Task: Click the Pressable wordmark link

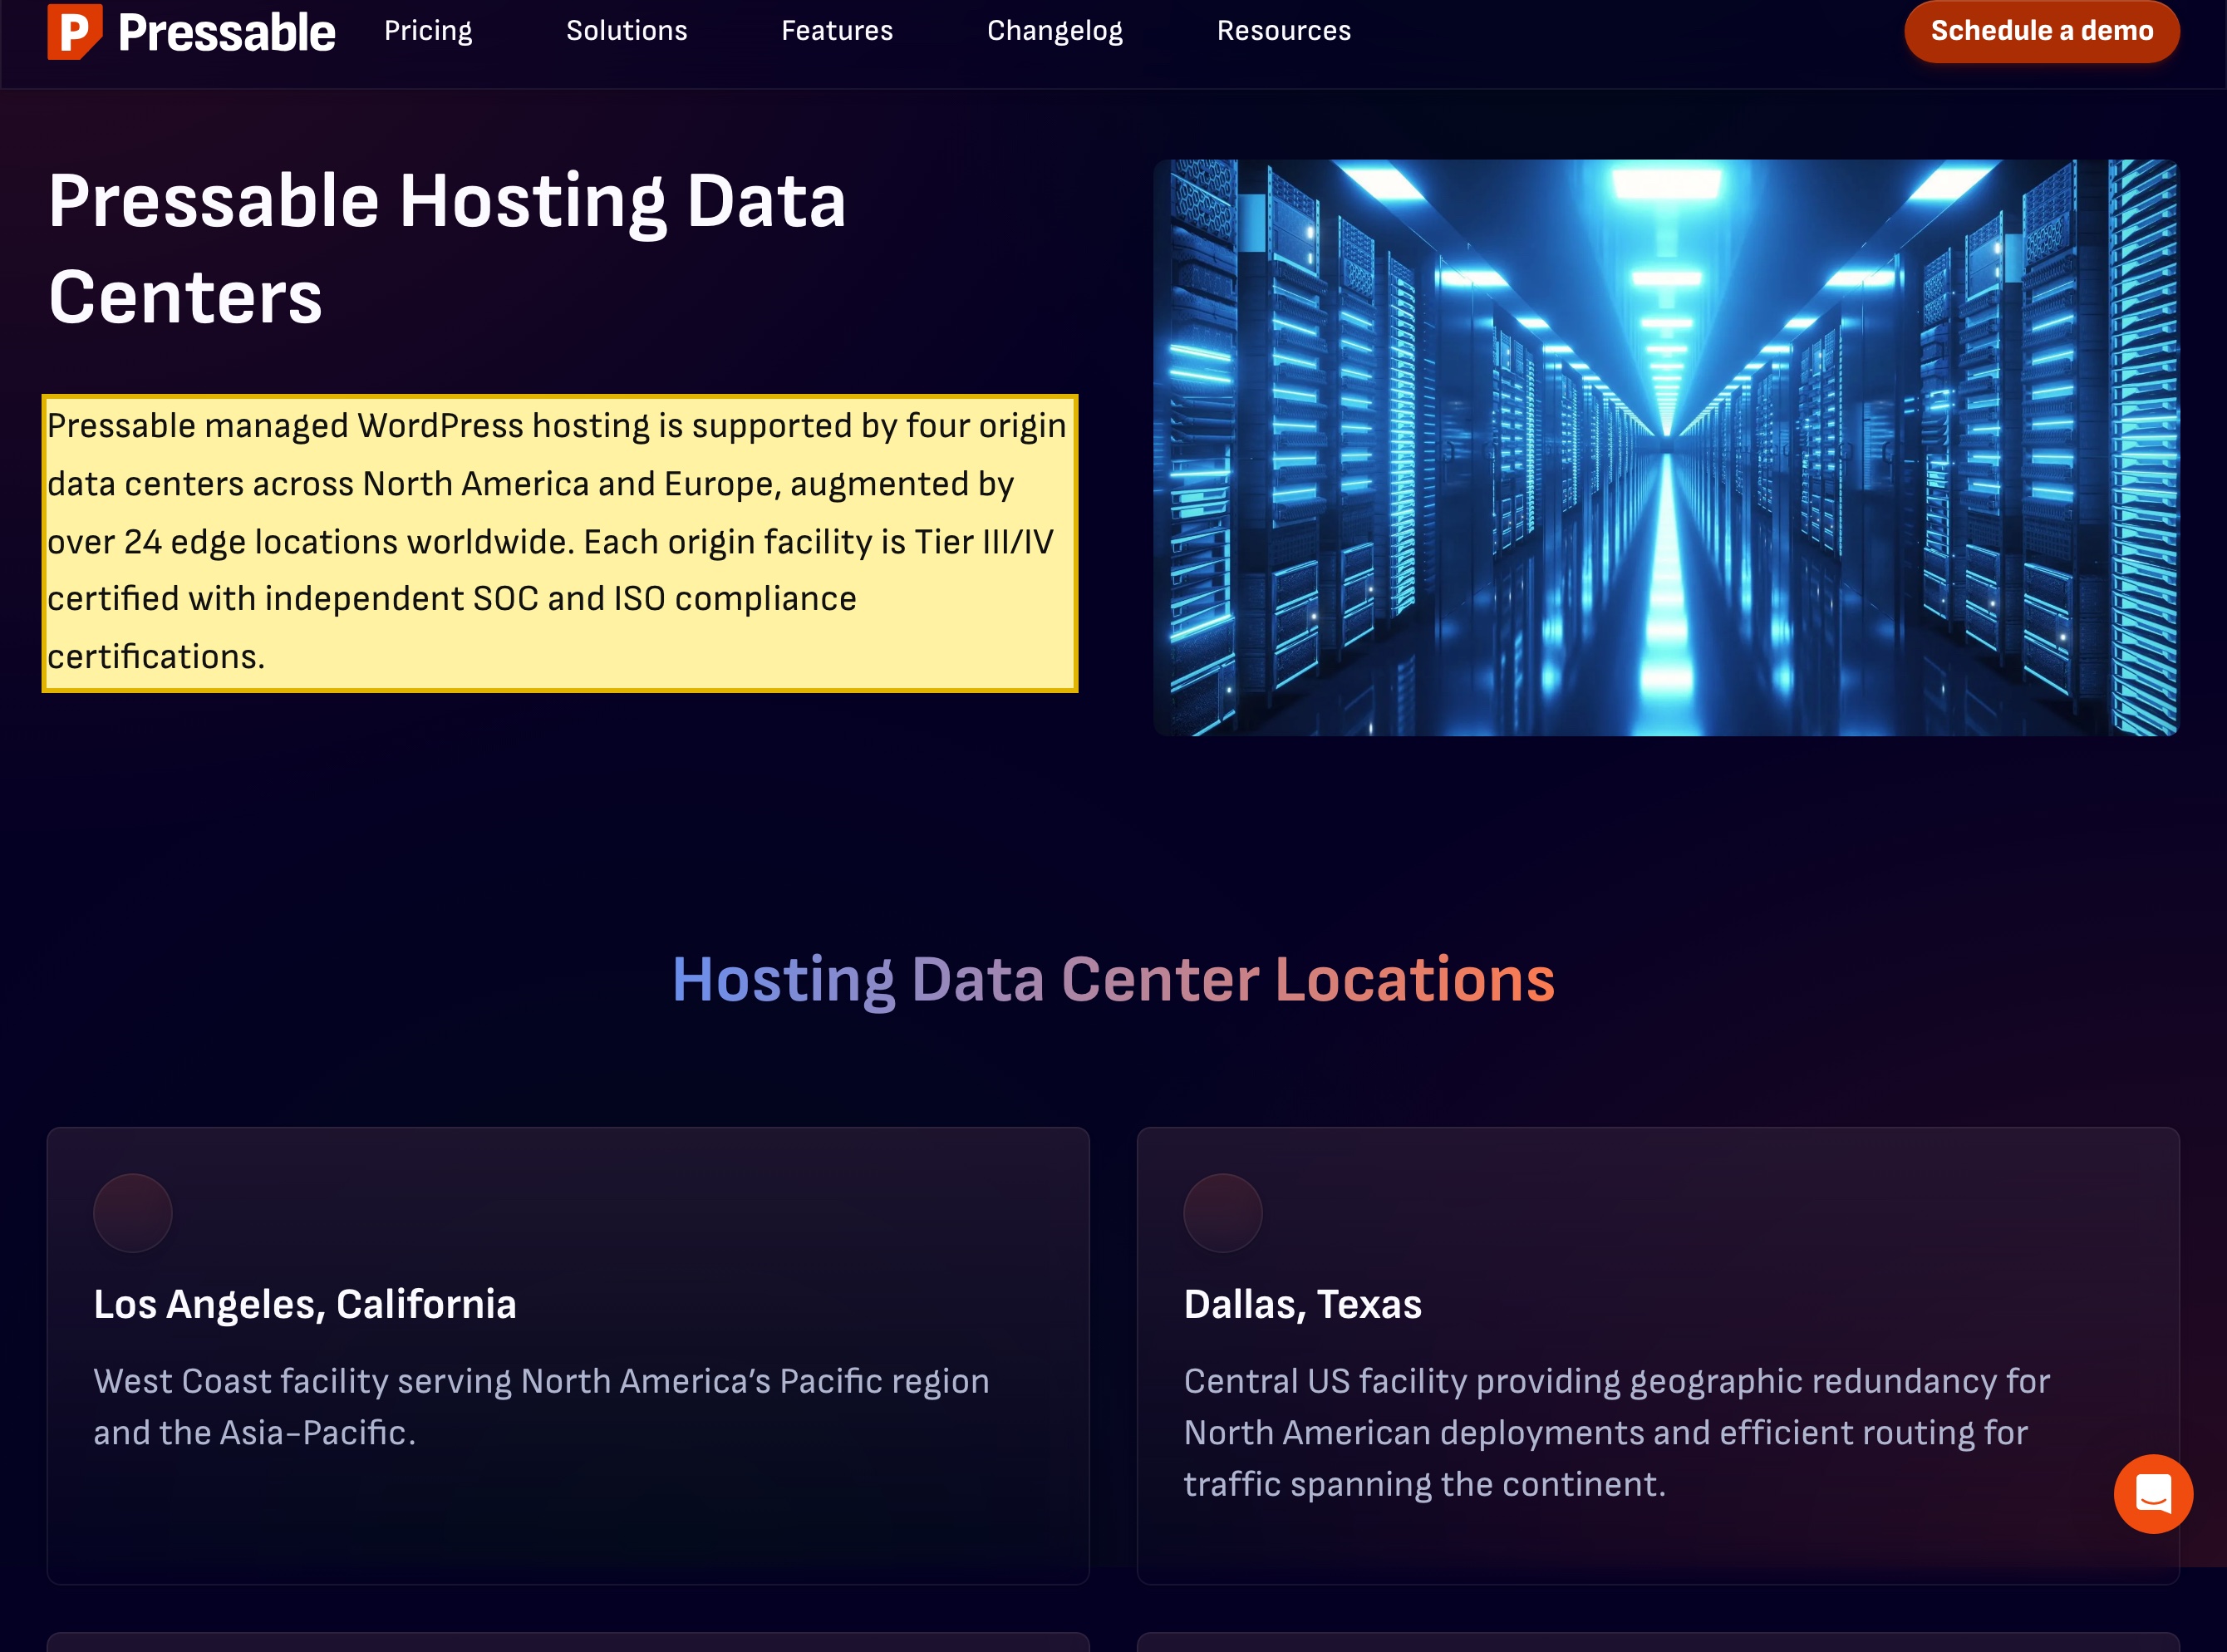Action: click(227, 33)
